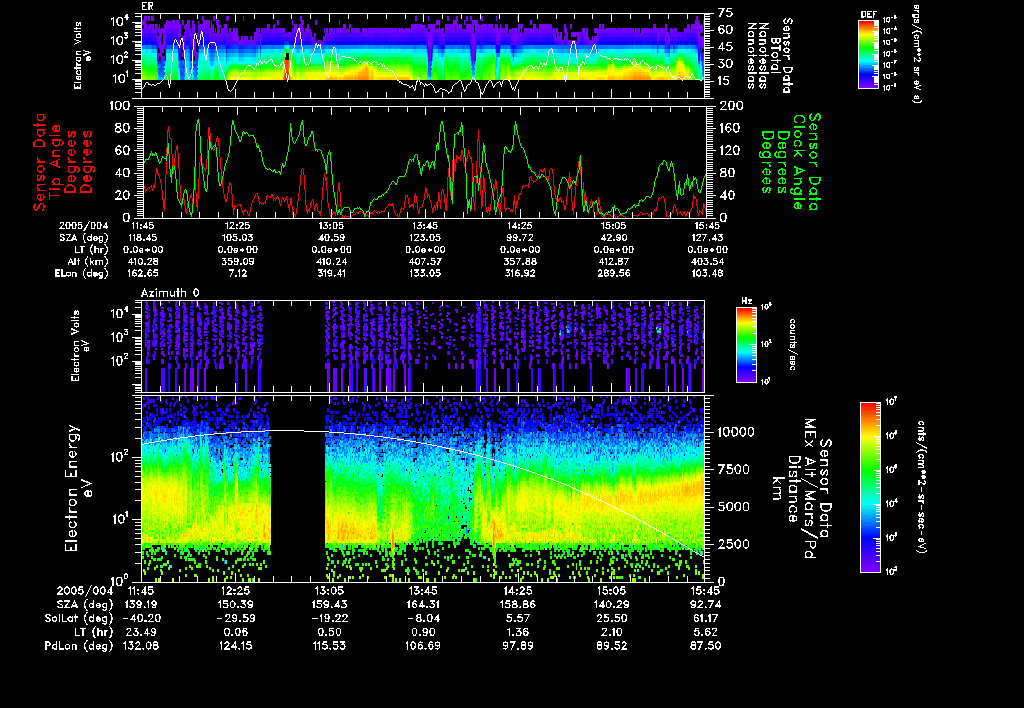Viewport: 1024px width, 708px height.
Task: Click the 'Alt (km)' row label
Action: coord(88,262)
